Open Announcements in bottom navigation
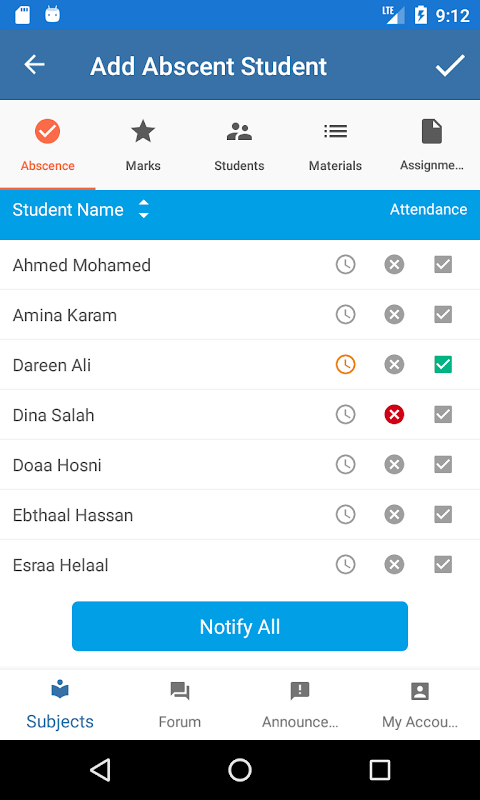This screenshot has width=480, height=800. [x=300, y=705]
